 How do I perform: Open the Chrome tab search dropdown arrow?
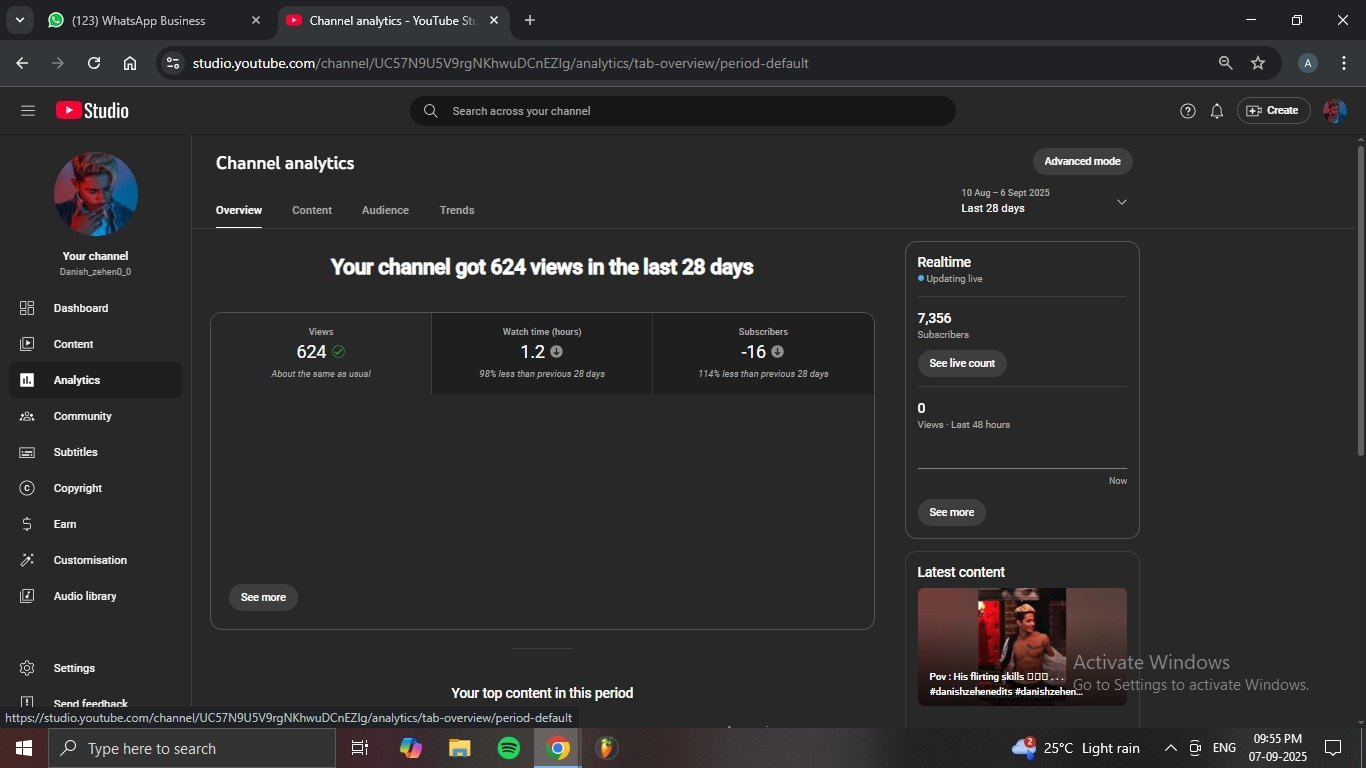[x=19, y=20]
